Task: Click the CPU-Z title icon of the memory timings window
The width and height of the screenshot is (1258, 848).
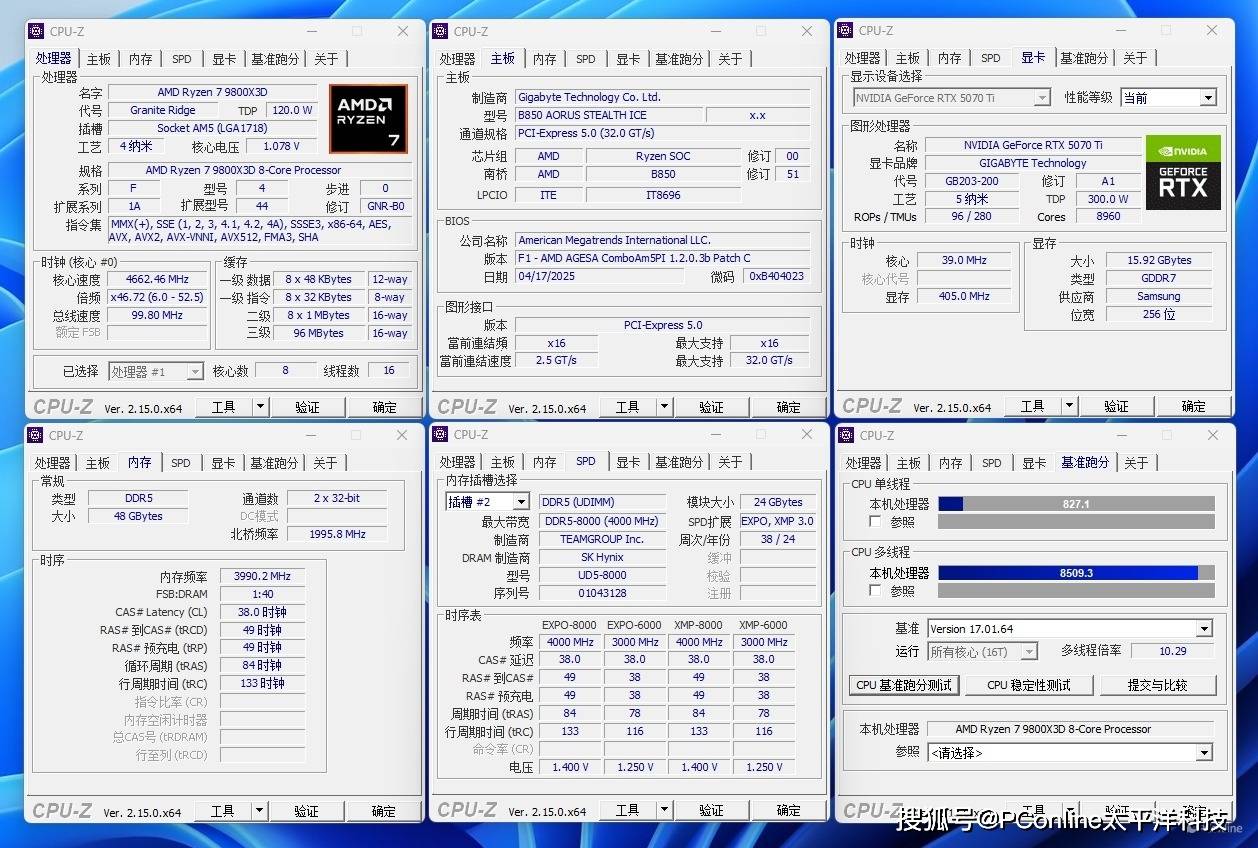Action: pos(36,435)
